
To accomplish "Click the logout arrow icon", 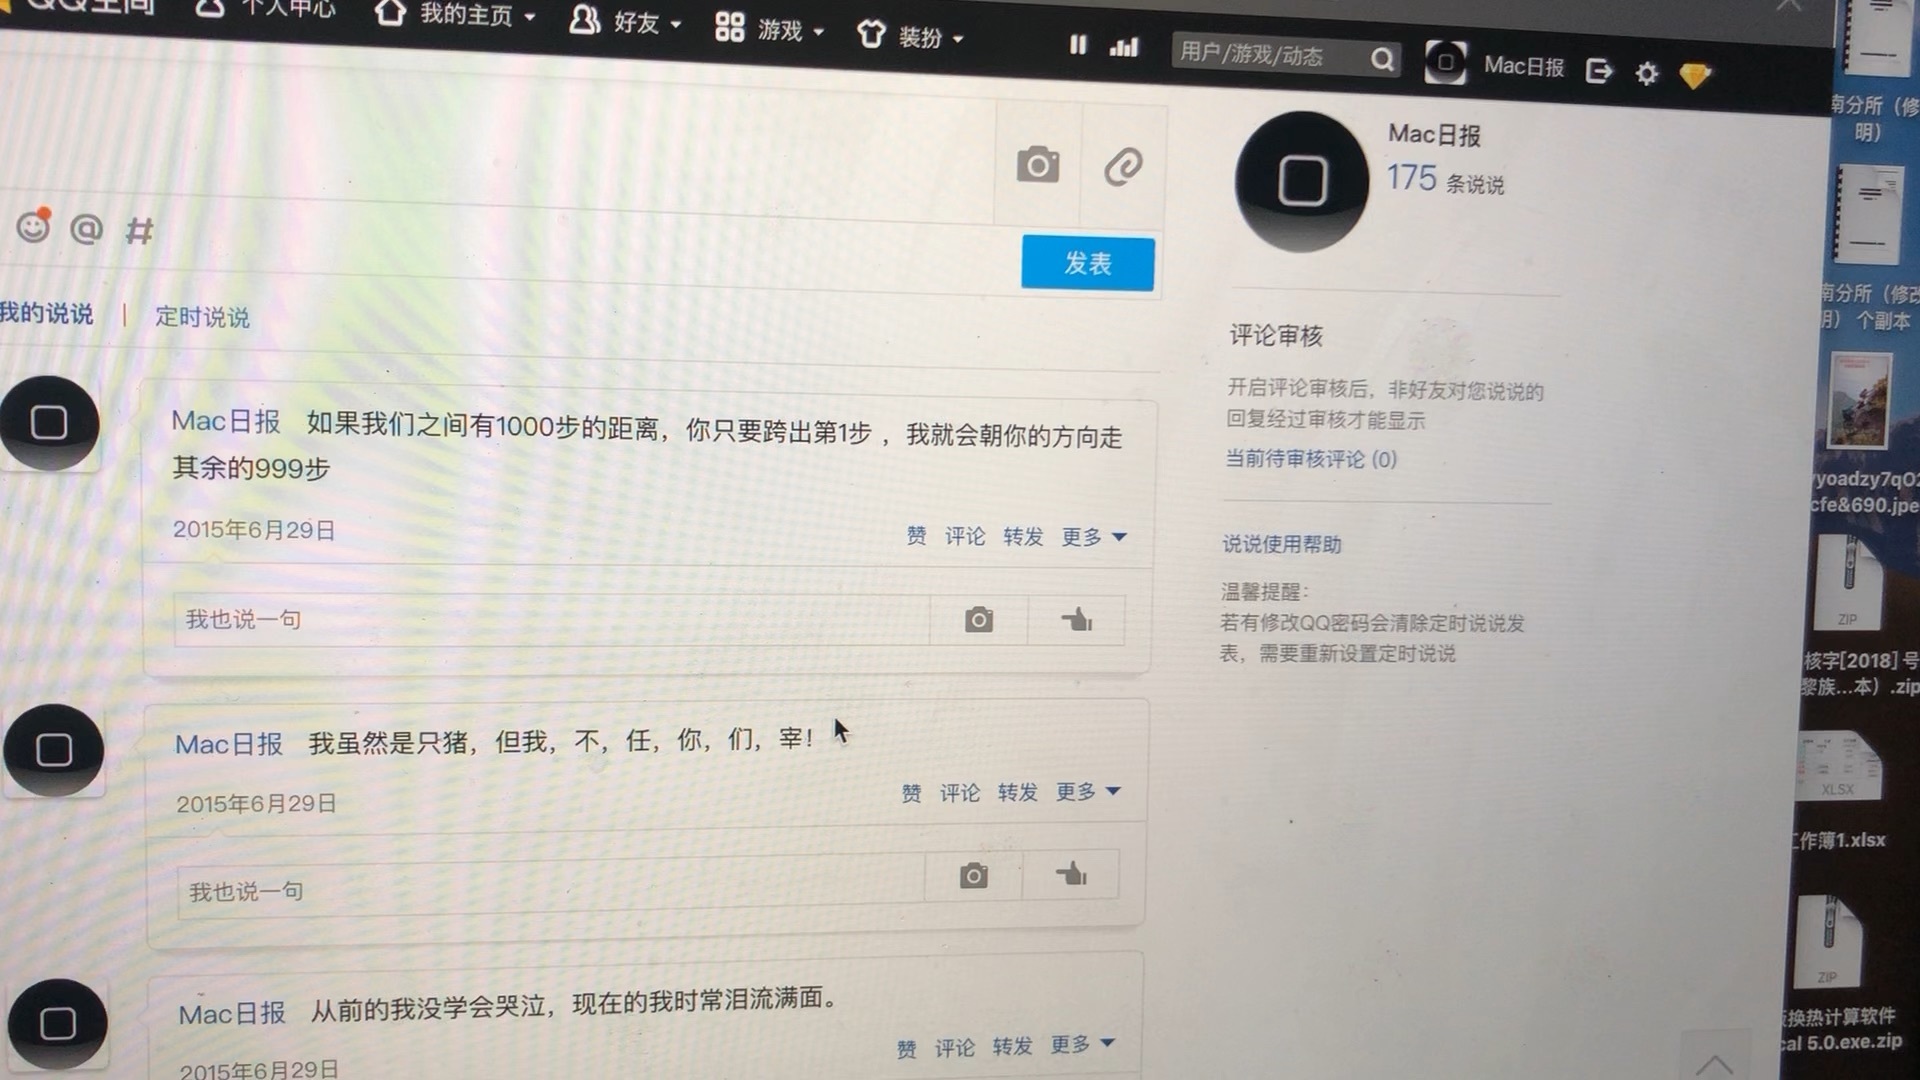I will point(1599,71).
